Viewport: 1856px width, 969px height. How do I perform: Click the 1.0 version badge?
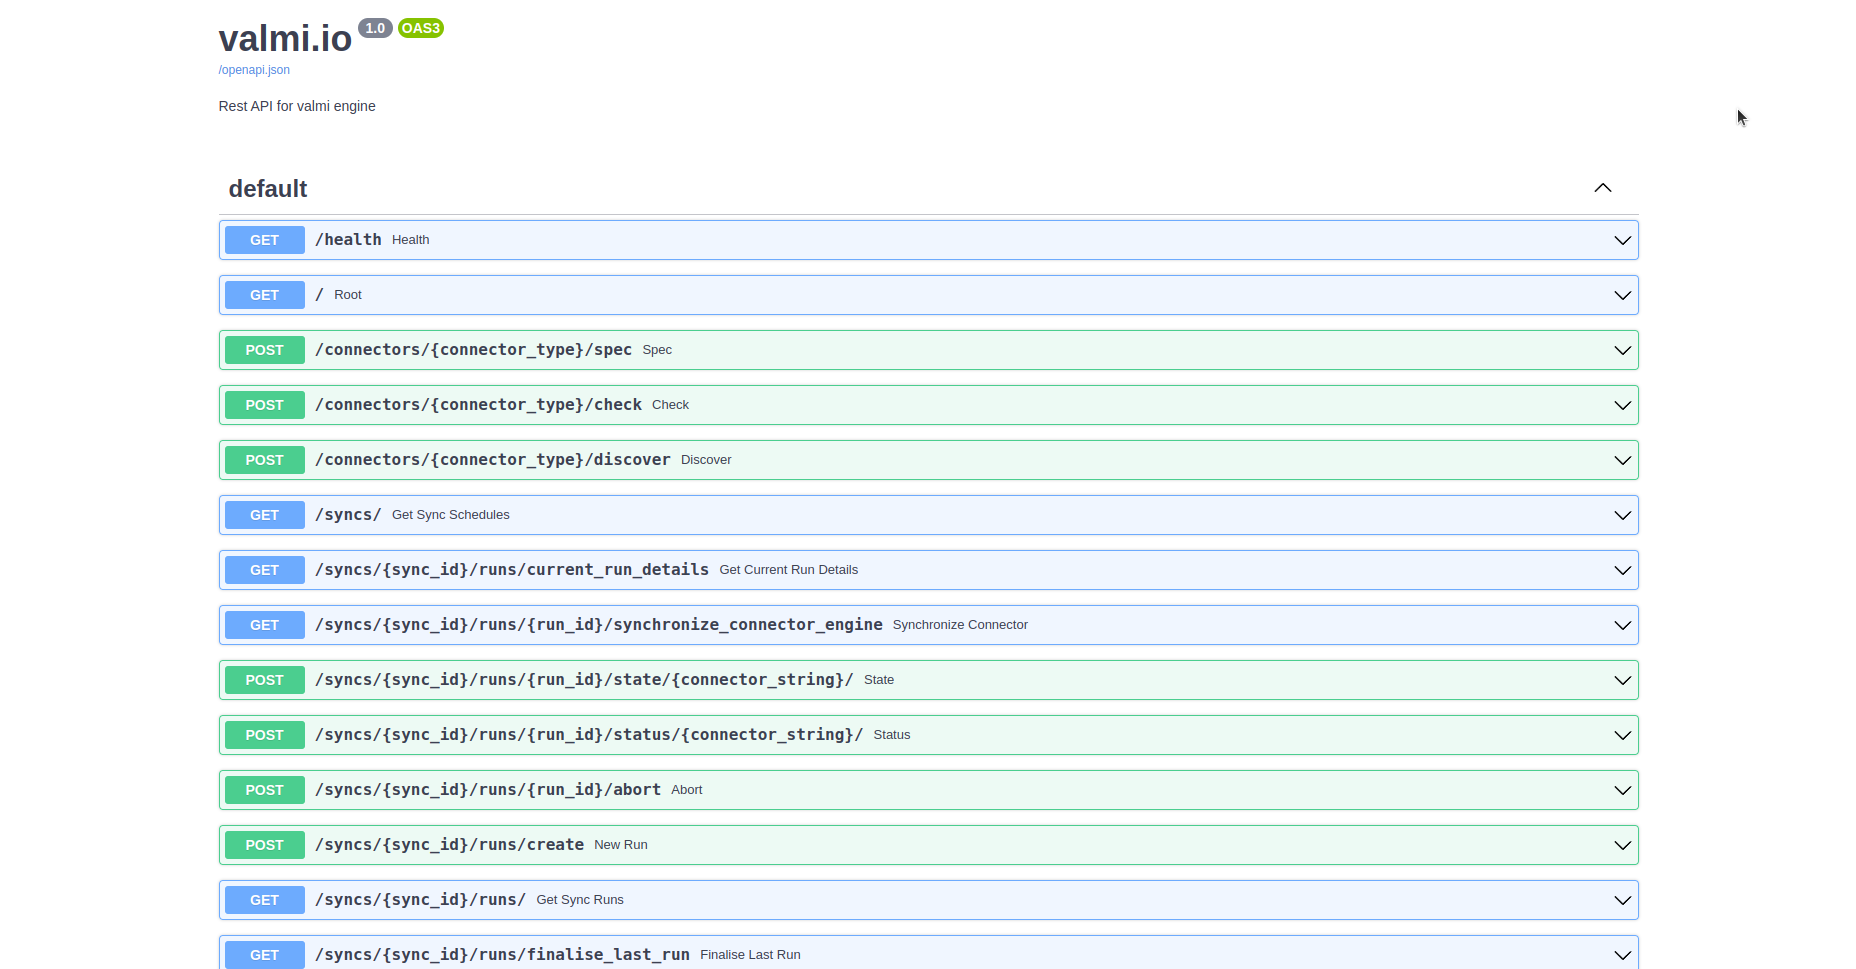tap(375, 28)
